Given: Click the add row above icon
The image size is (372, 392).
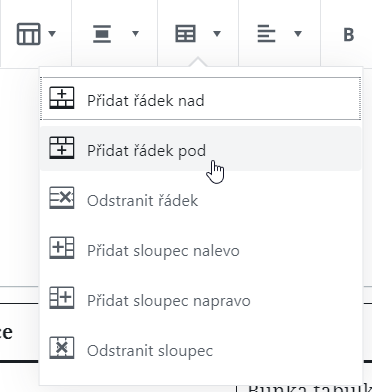Looking at the screenshot, I should pos(62,98).
